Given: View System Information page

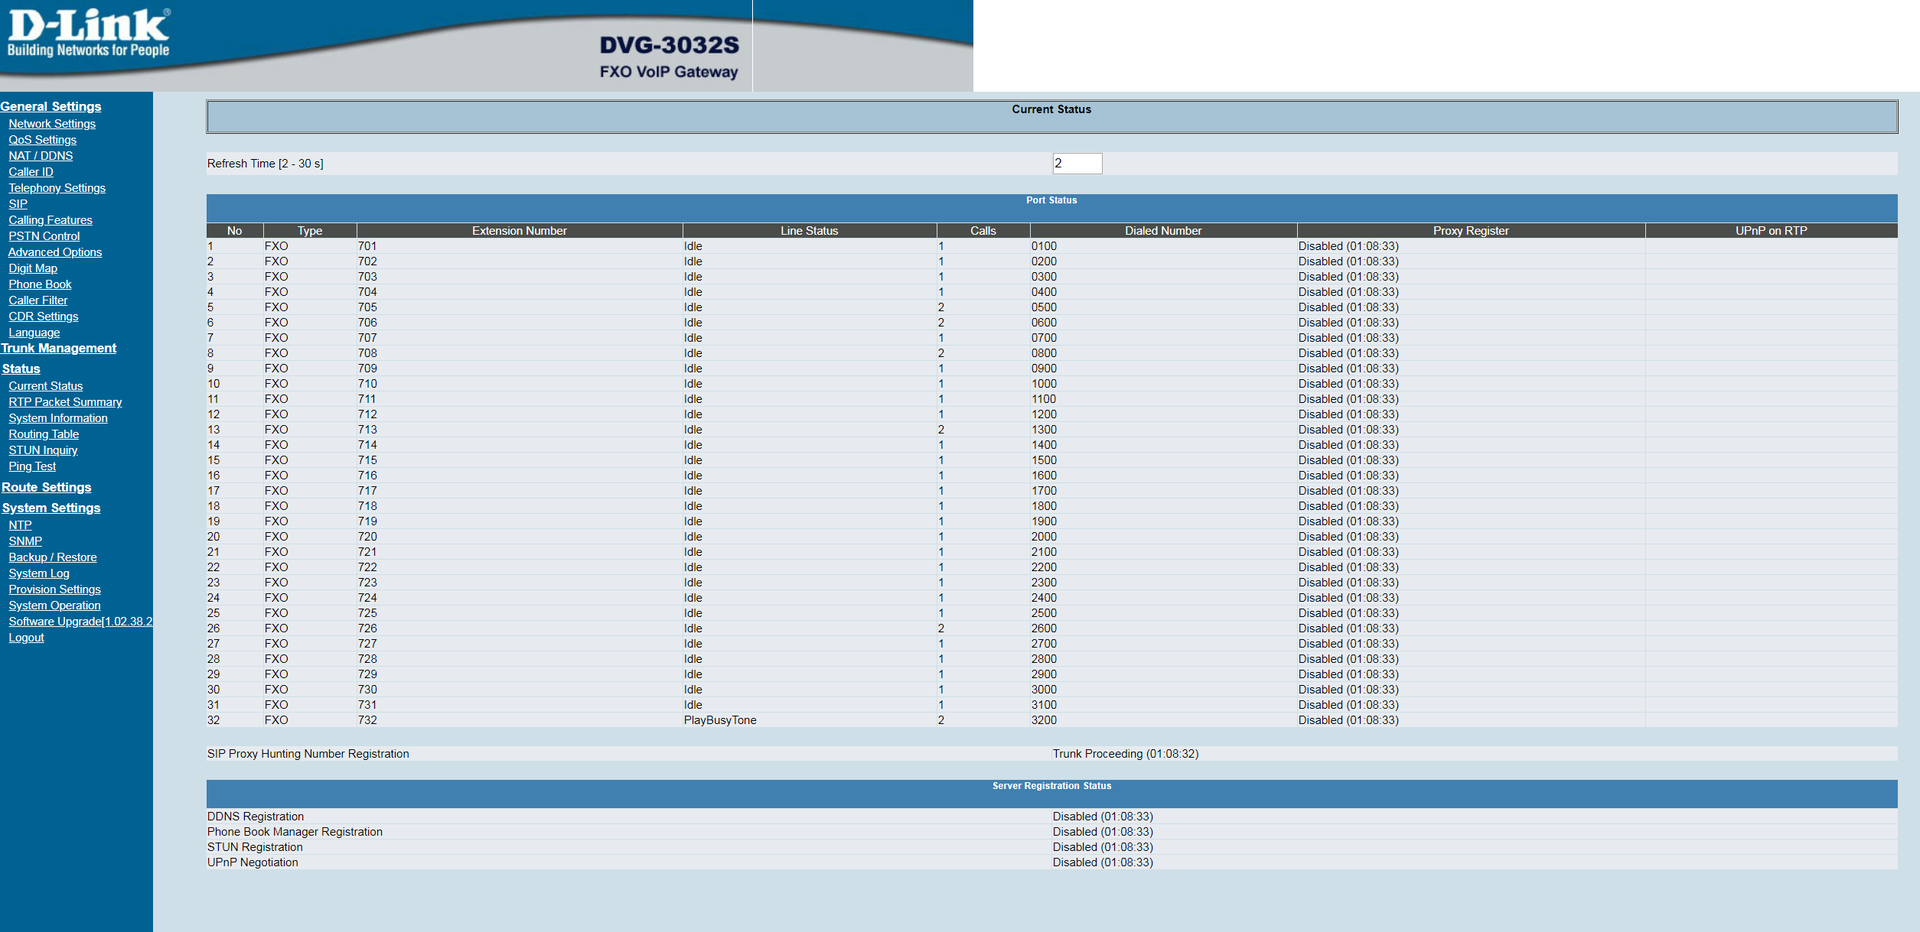Looking at the screenshot, I should coord(58,418).
